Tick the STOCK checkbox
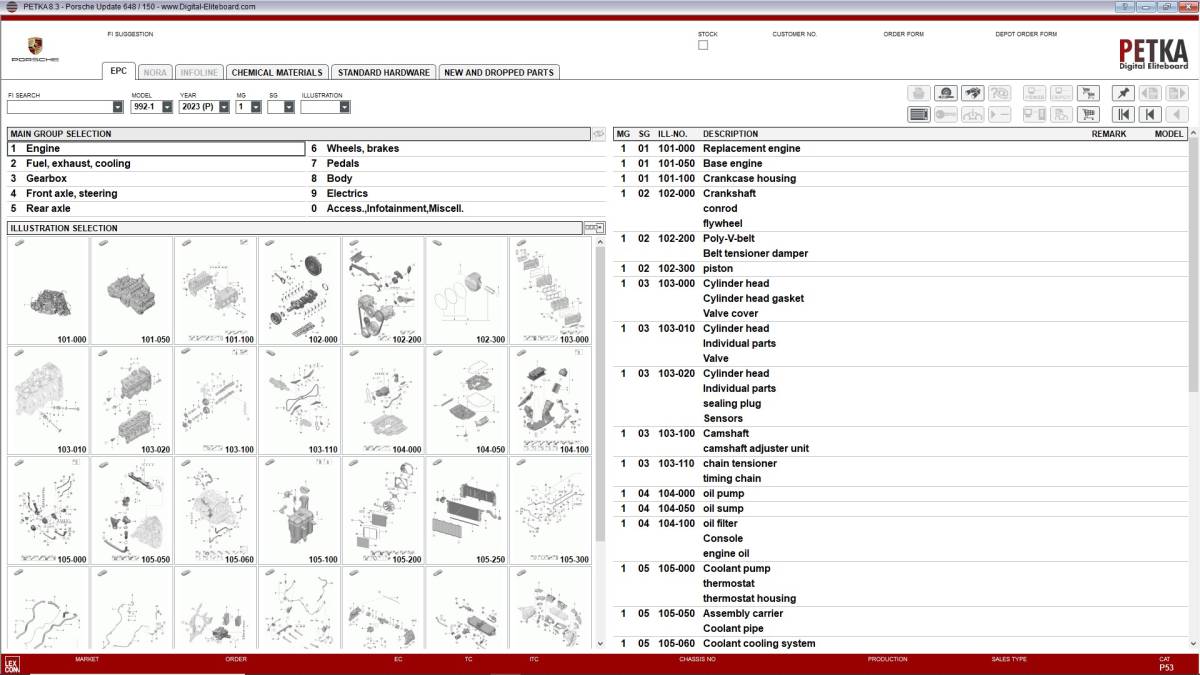 click(x=703, y=45)
